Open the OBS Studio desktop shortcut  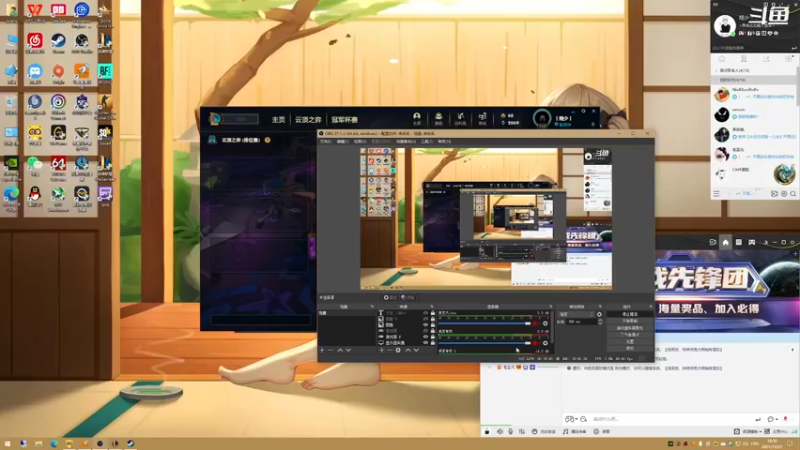[x=82, y=41]
